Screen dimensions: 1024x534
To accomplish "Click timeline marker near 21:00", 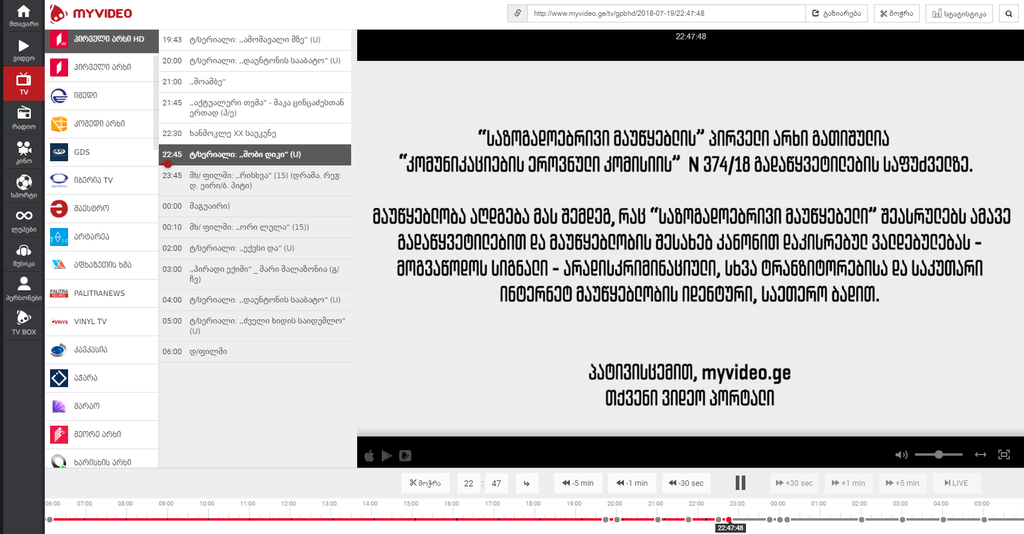I will [658, 520].
